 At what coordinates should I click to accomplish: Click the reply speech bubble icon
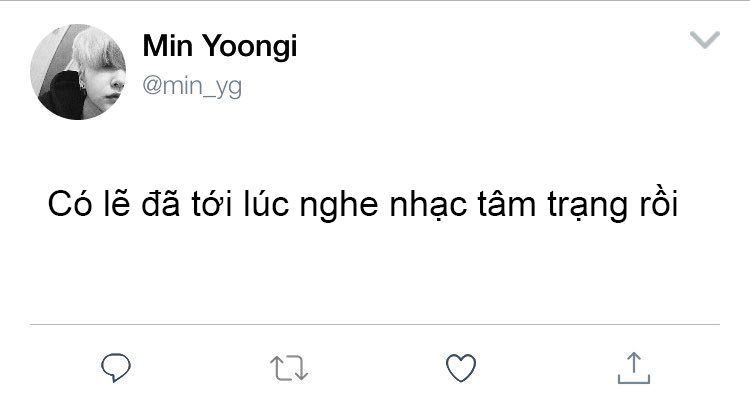coord(116,368)
